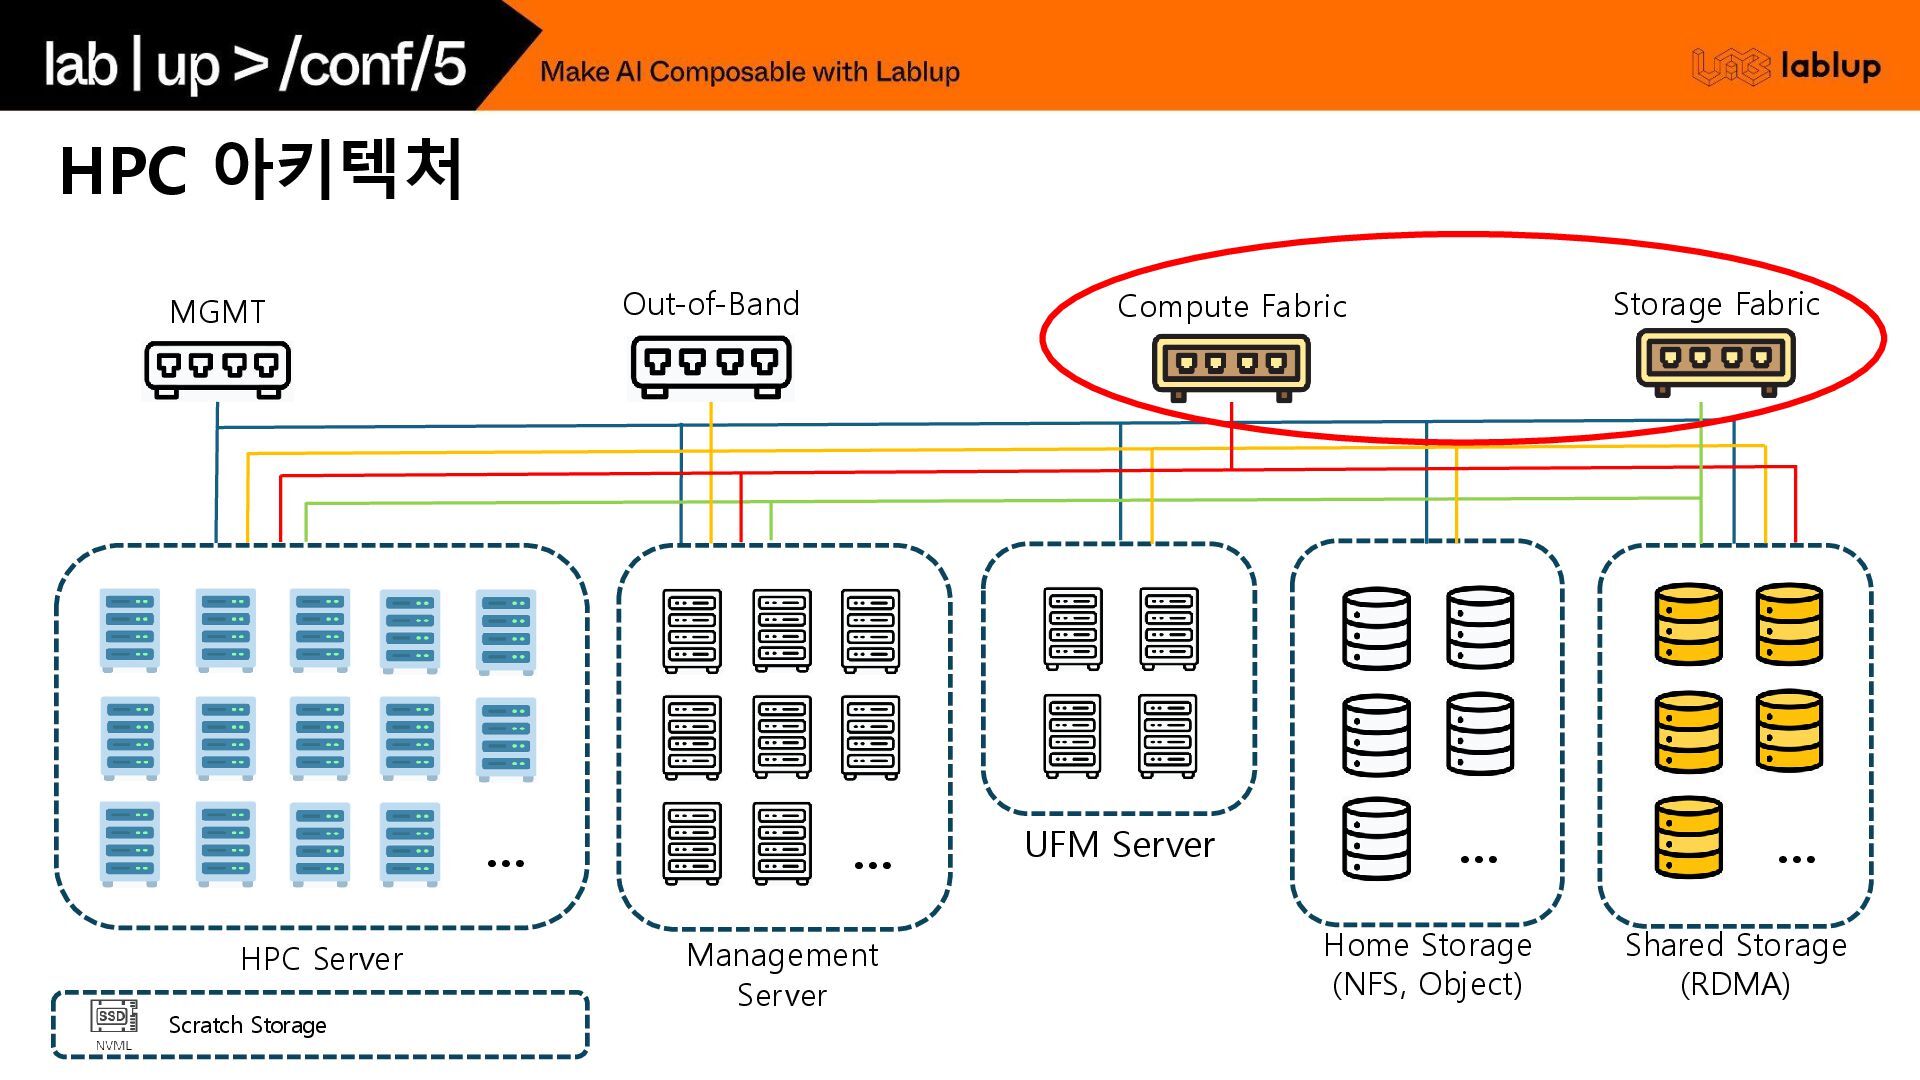Image resolution: width=1920 pixels, height=1080 pixels.
Task: Click the 'Scratch Storage' label
Action: [x=247, y=1025]
